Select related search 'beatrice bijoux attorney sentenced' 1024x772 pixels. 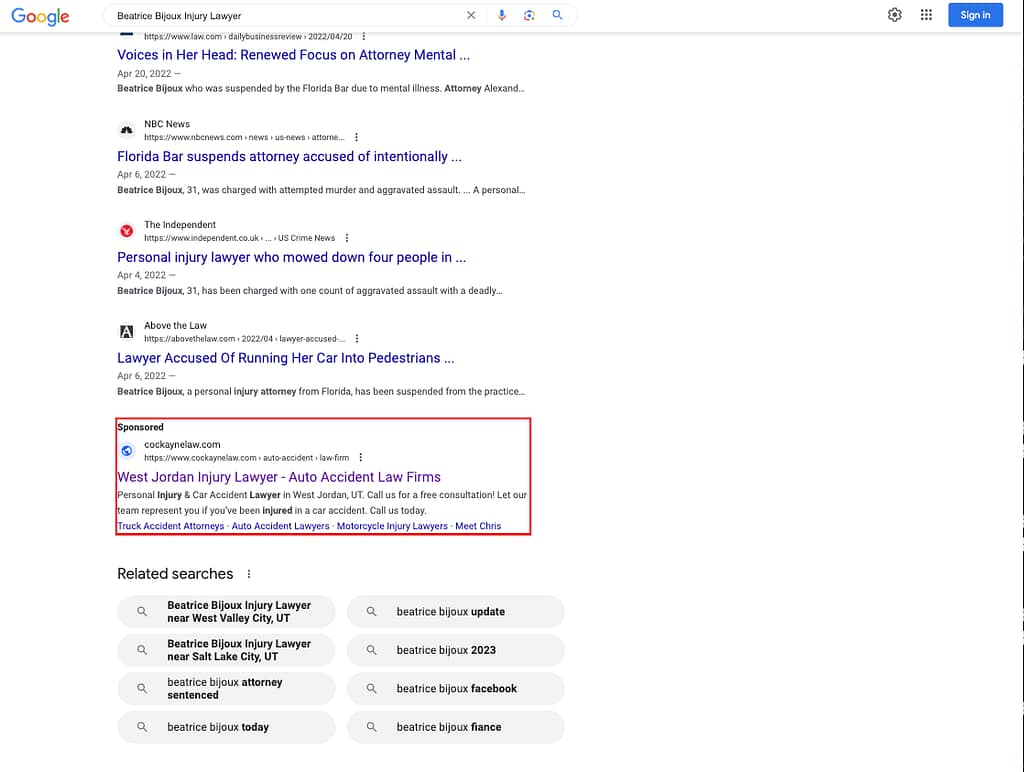point(226,688)
